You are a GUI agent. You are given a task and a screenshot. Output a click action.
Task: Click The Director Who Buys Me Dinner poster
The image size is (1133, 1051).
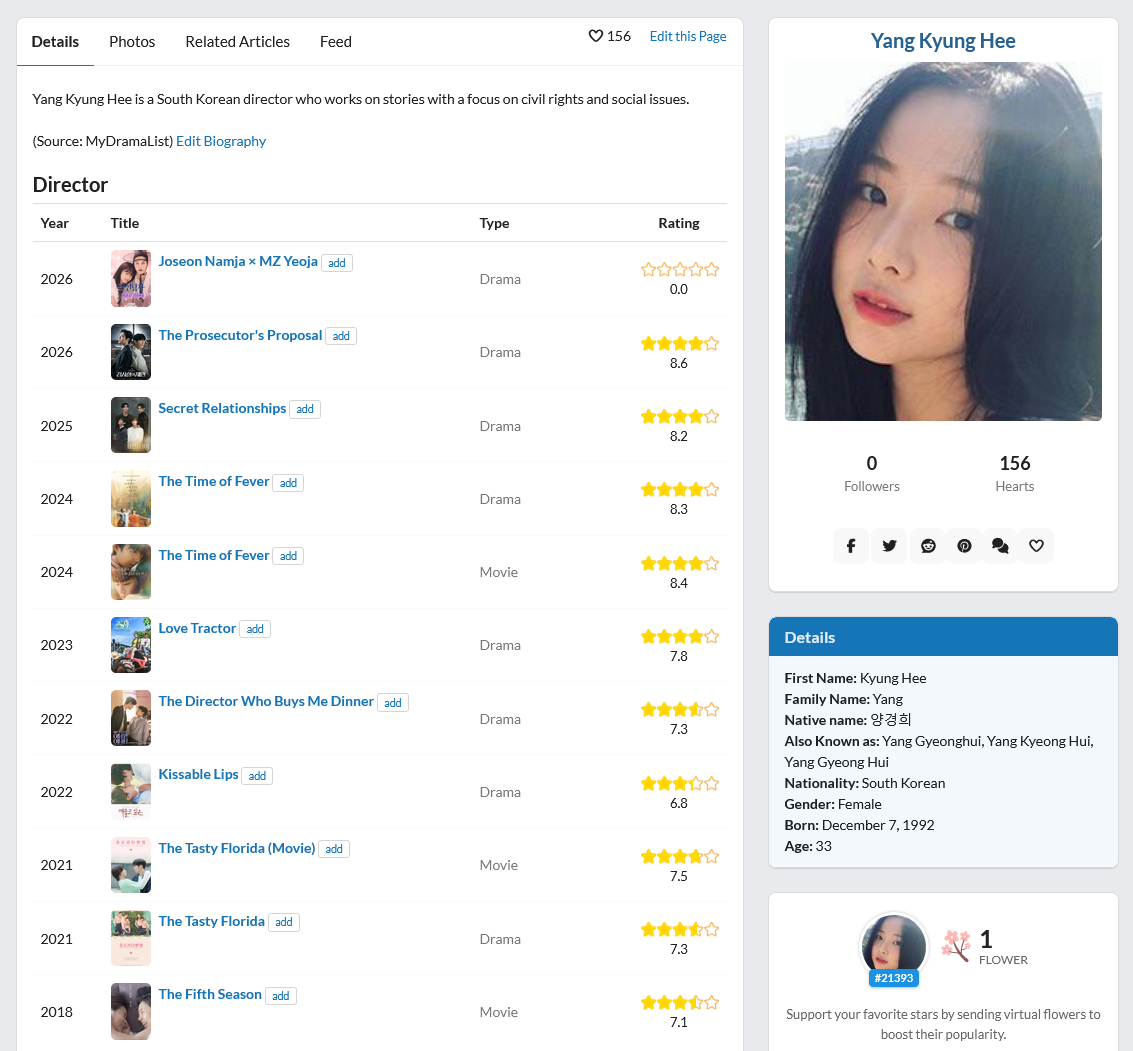click(131, 718)
